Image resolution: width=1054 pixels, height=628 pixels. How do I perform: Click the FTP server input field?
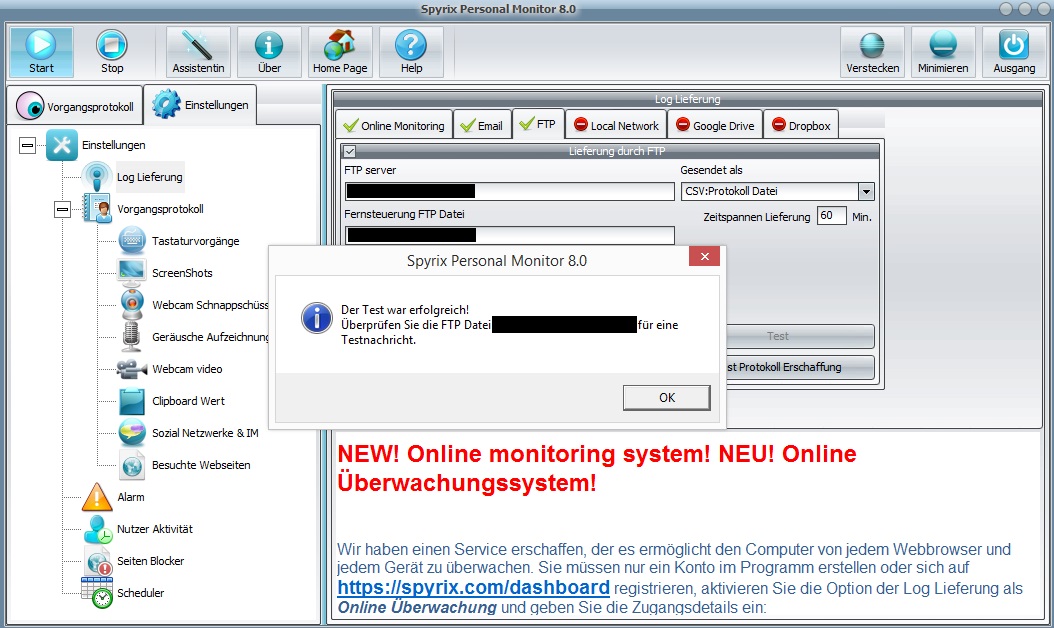[x=510, y=192]
